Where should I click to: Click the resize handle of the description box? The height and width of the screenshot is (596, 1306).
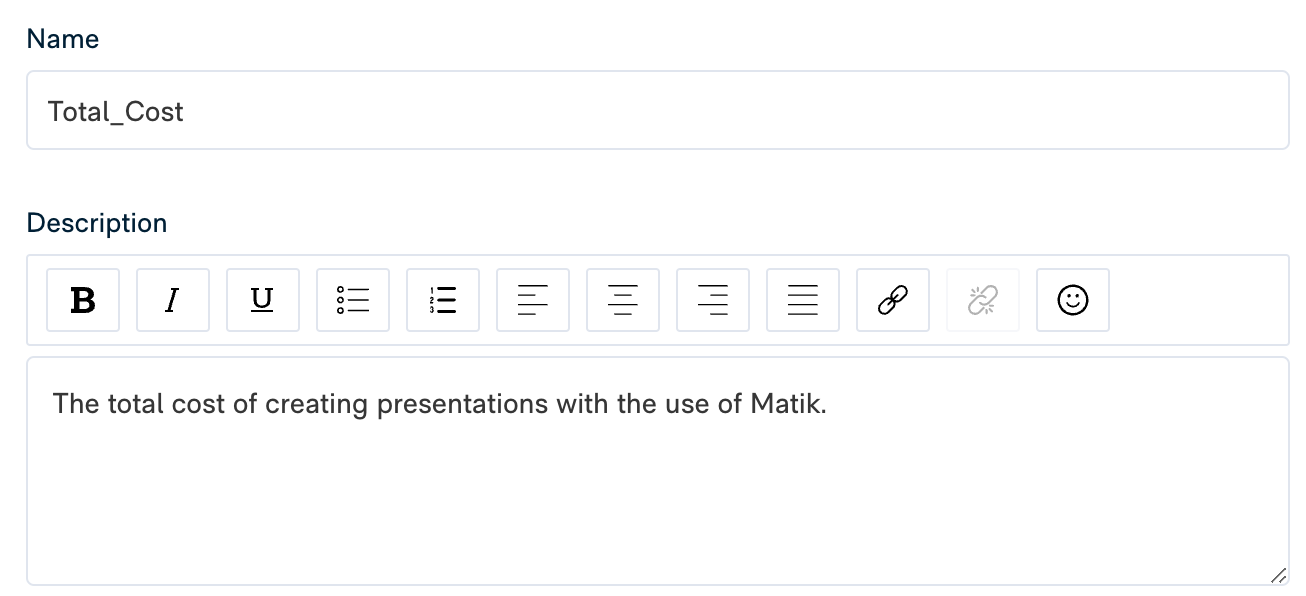[1277, 574]
